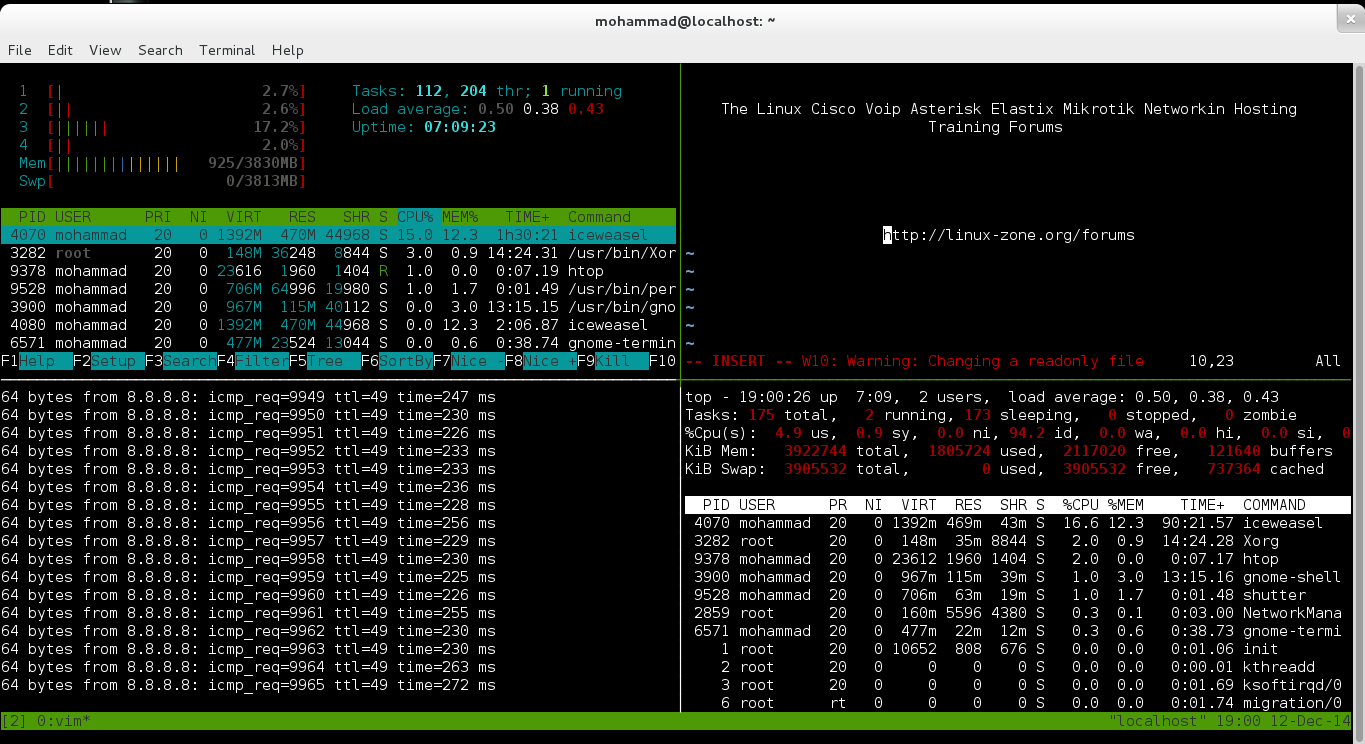Image resolution: width=1365 pixels, height=744 pixels.
Task: Sort by the CPU% column header in htop
Action: [415, 217]
